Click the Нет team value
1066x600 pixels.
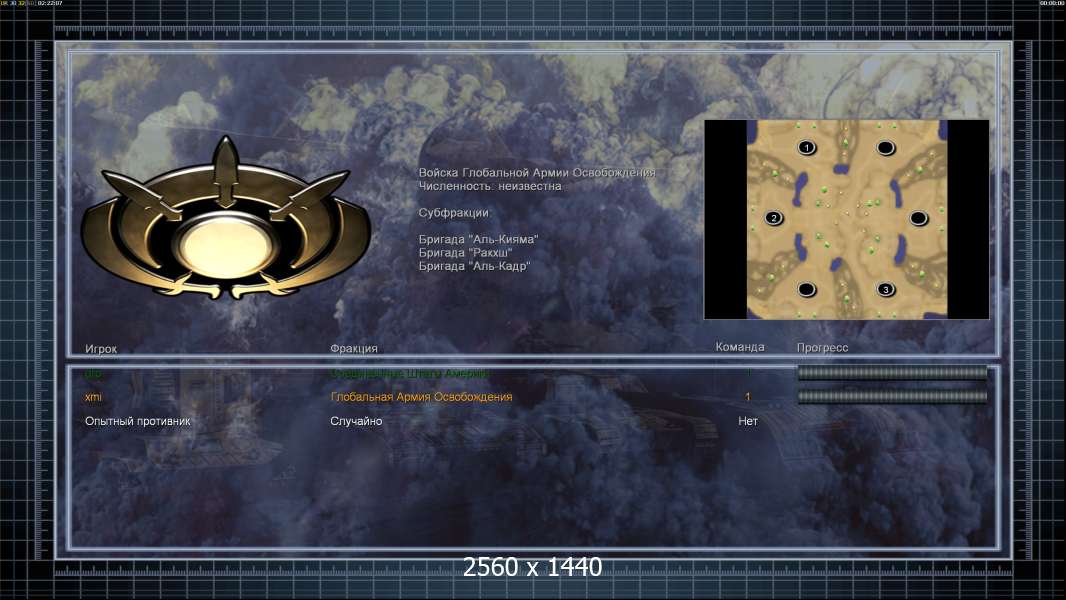pyautogui.click(x=748, y=421)
